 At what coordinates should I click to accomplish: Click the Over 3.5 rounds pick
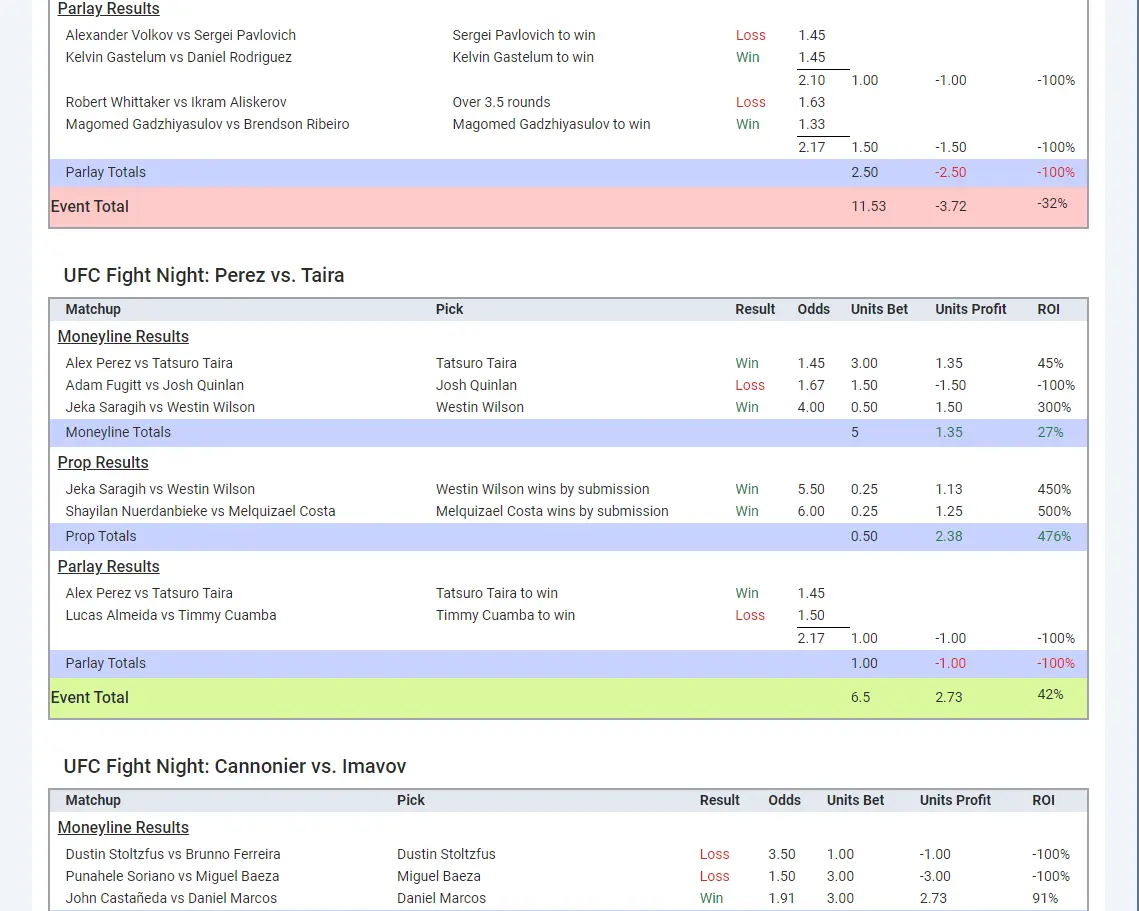(x=501, y=102)
